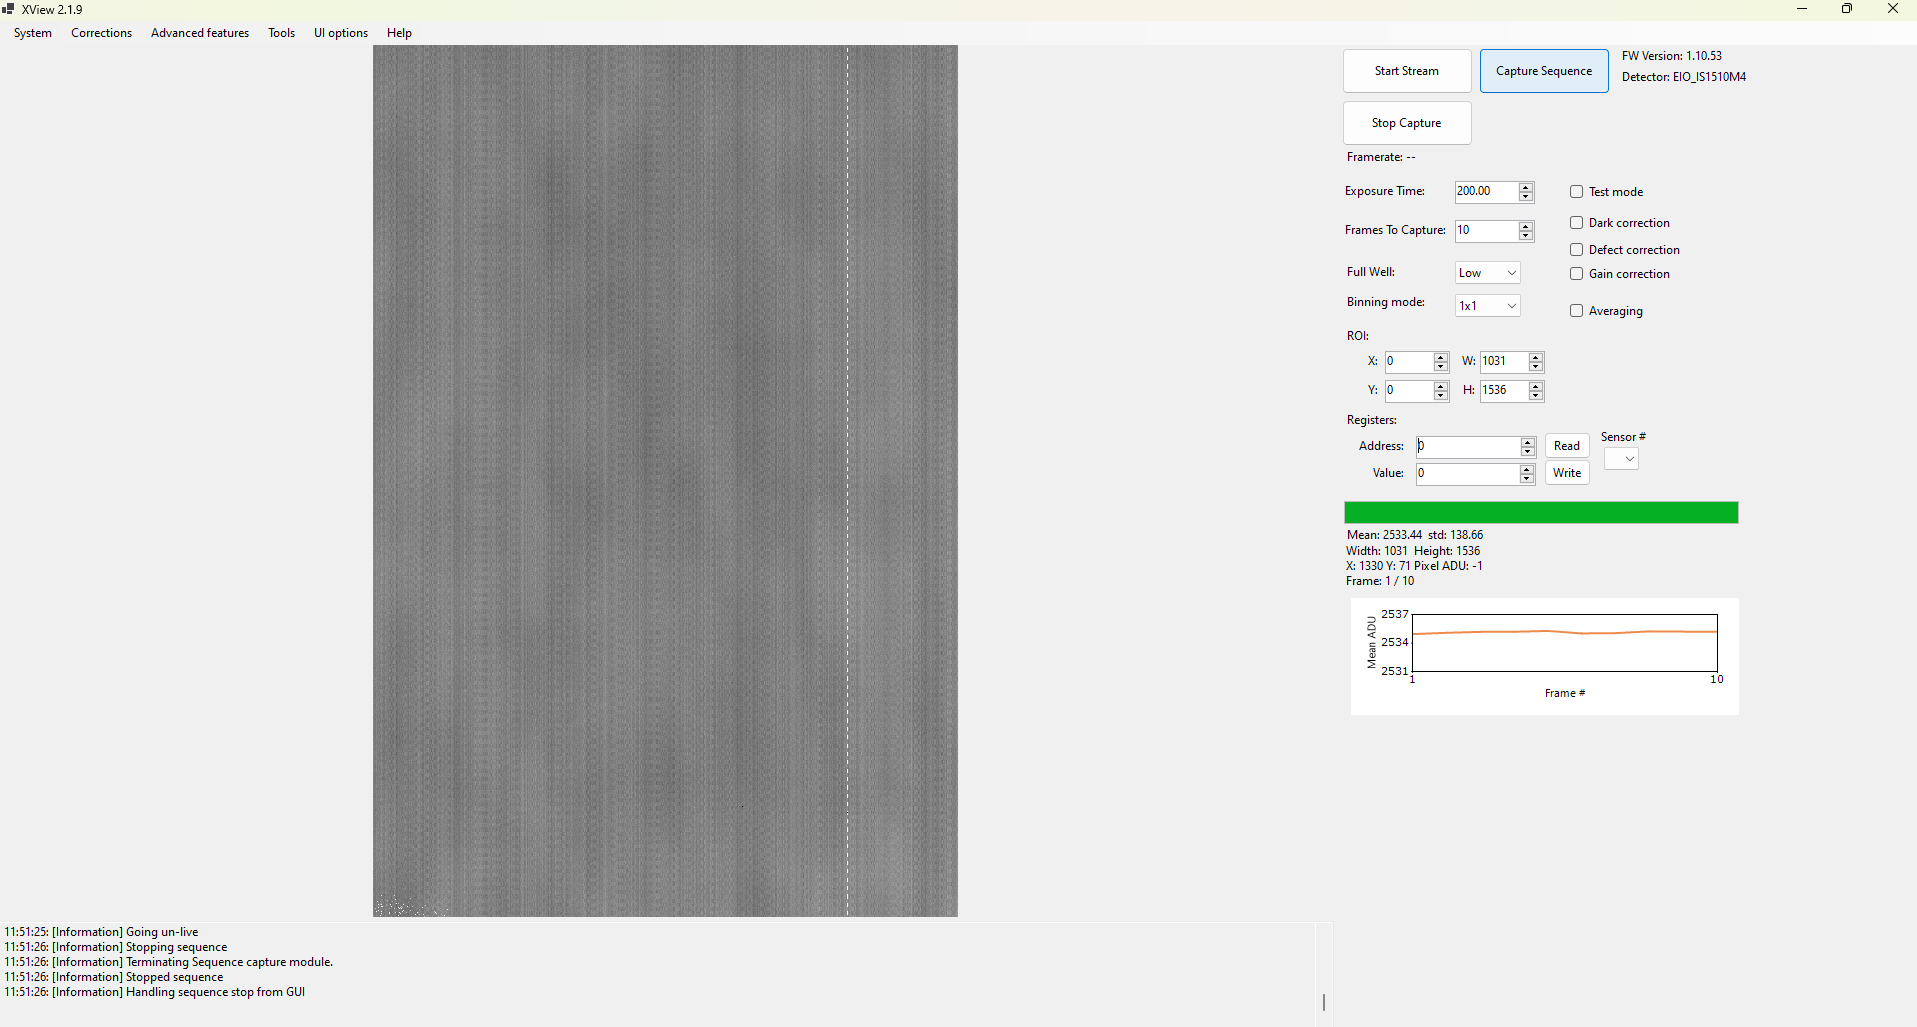The height and width of the screenshot is (1027, 1917).
Task: Increase the register Address value
Action: (1528, 442)
